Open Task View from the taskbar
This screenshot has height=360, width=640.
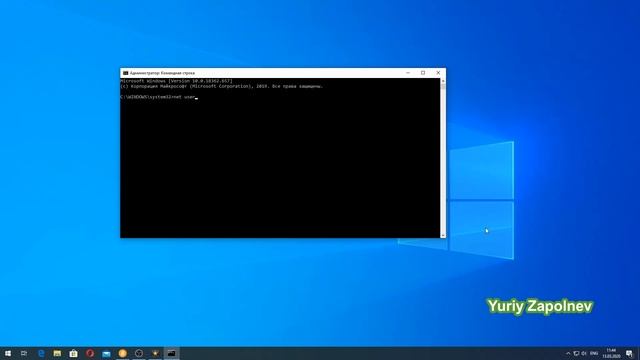click(x=24, y=353)
